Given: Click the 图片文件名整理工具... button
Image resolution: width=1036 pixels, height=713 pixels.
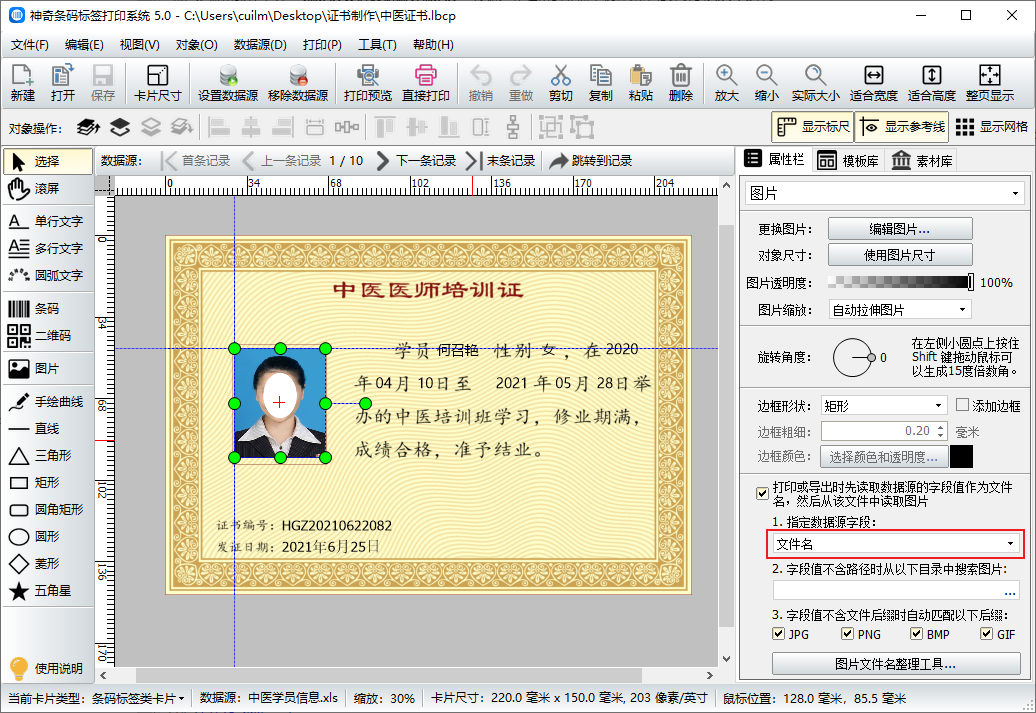Looking at the screenshot, I should [x=895, y=664].
